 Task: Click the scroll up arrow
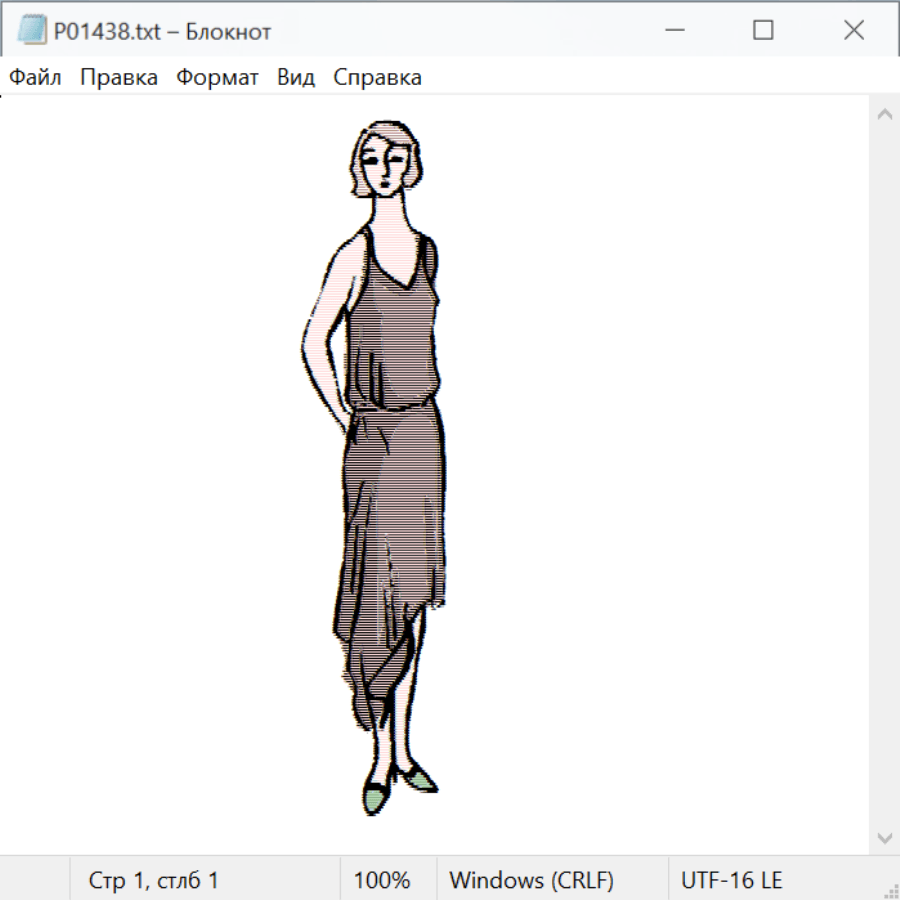click(884, 115)
